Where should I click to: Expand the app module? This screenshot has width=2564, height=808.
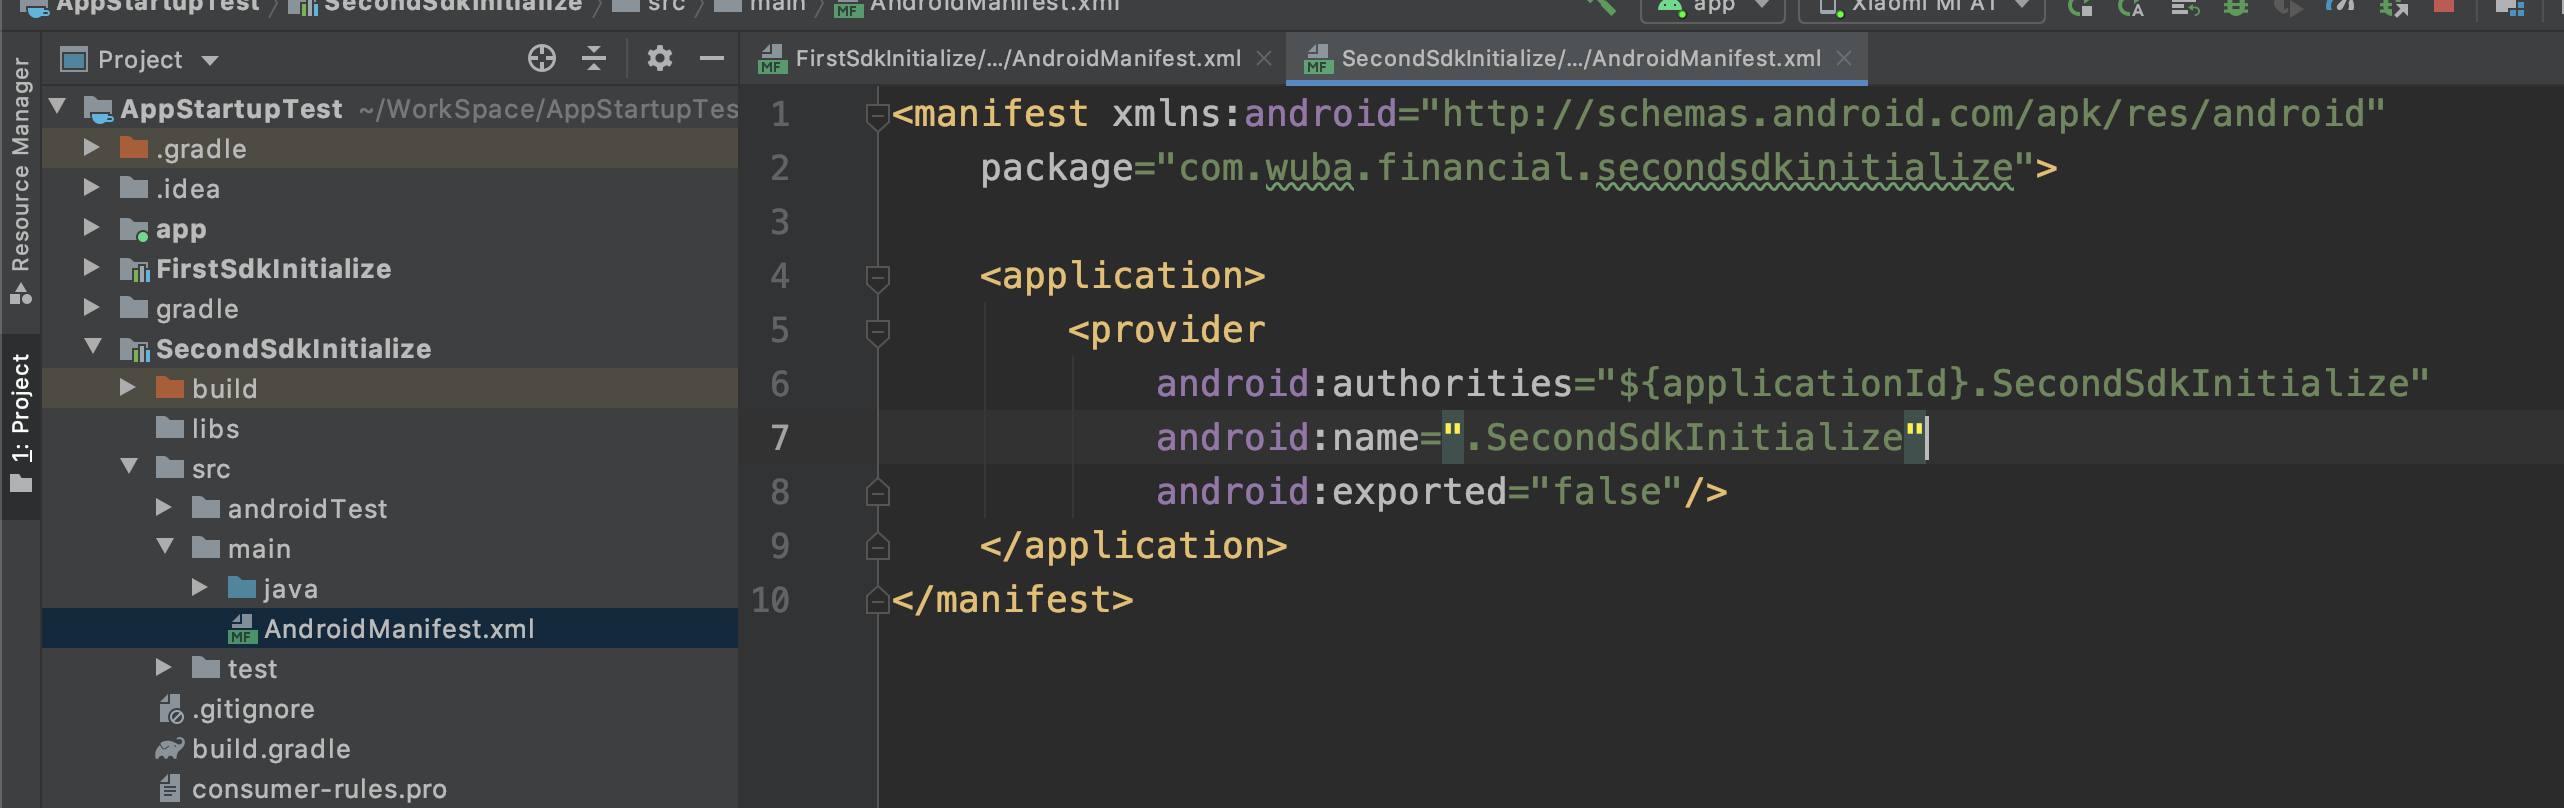coord(91,227)
